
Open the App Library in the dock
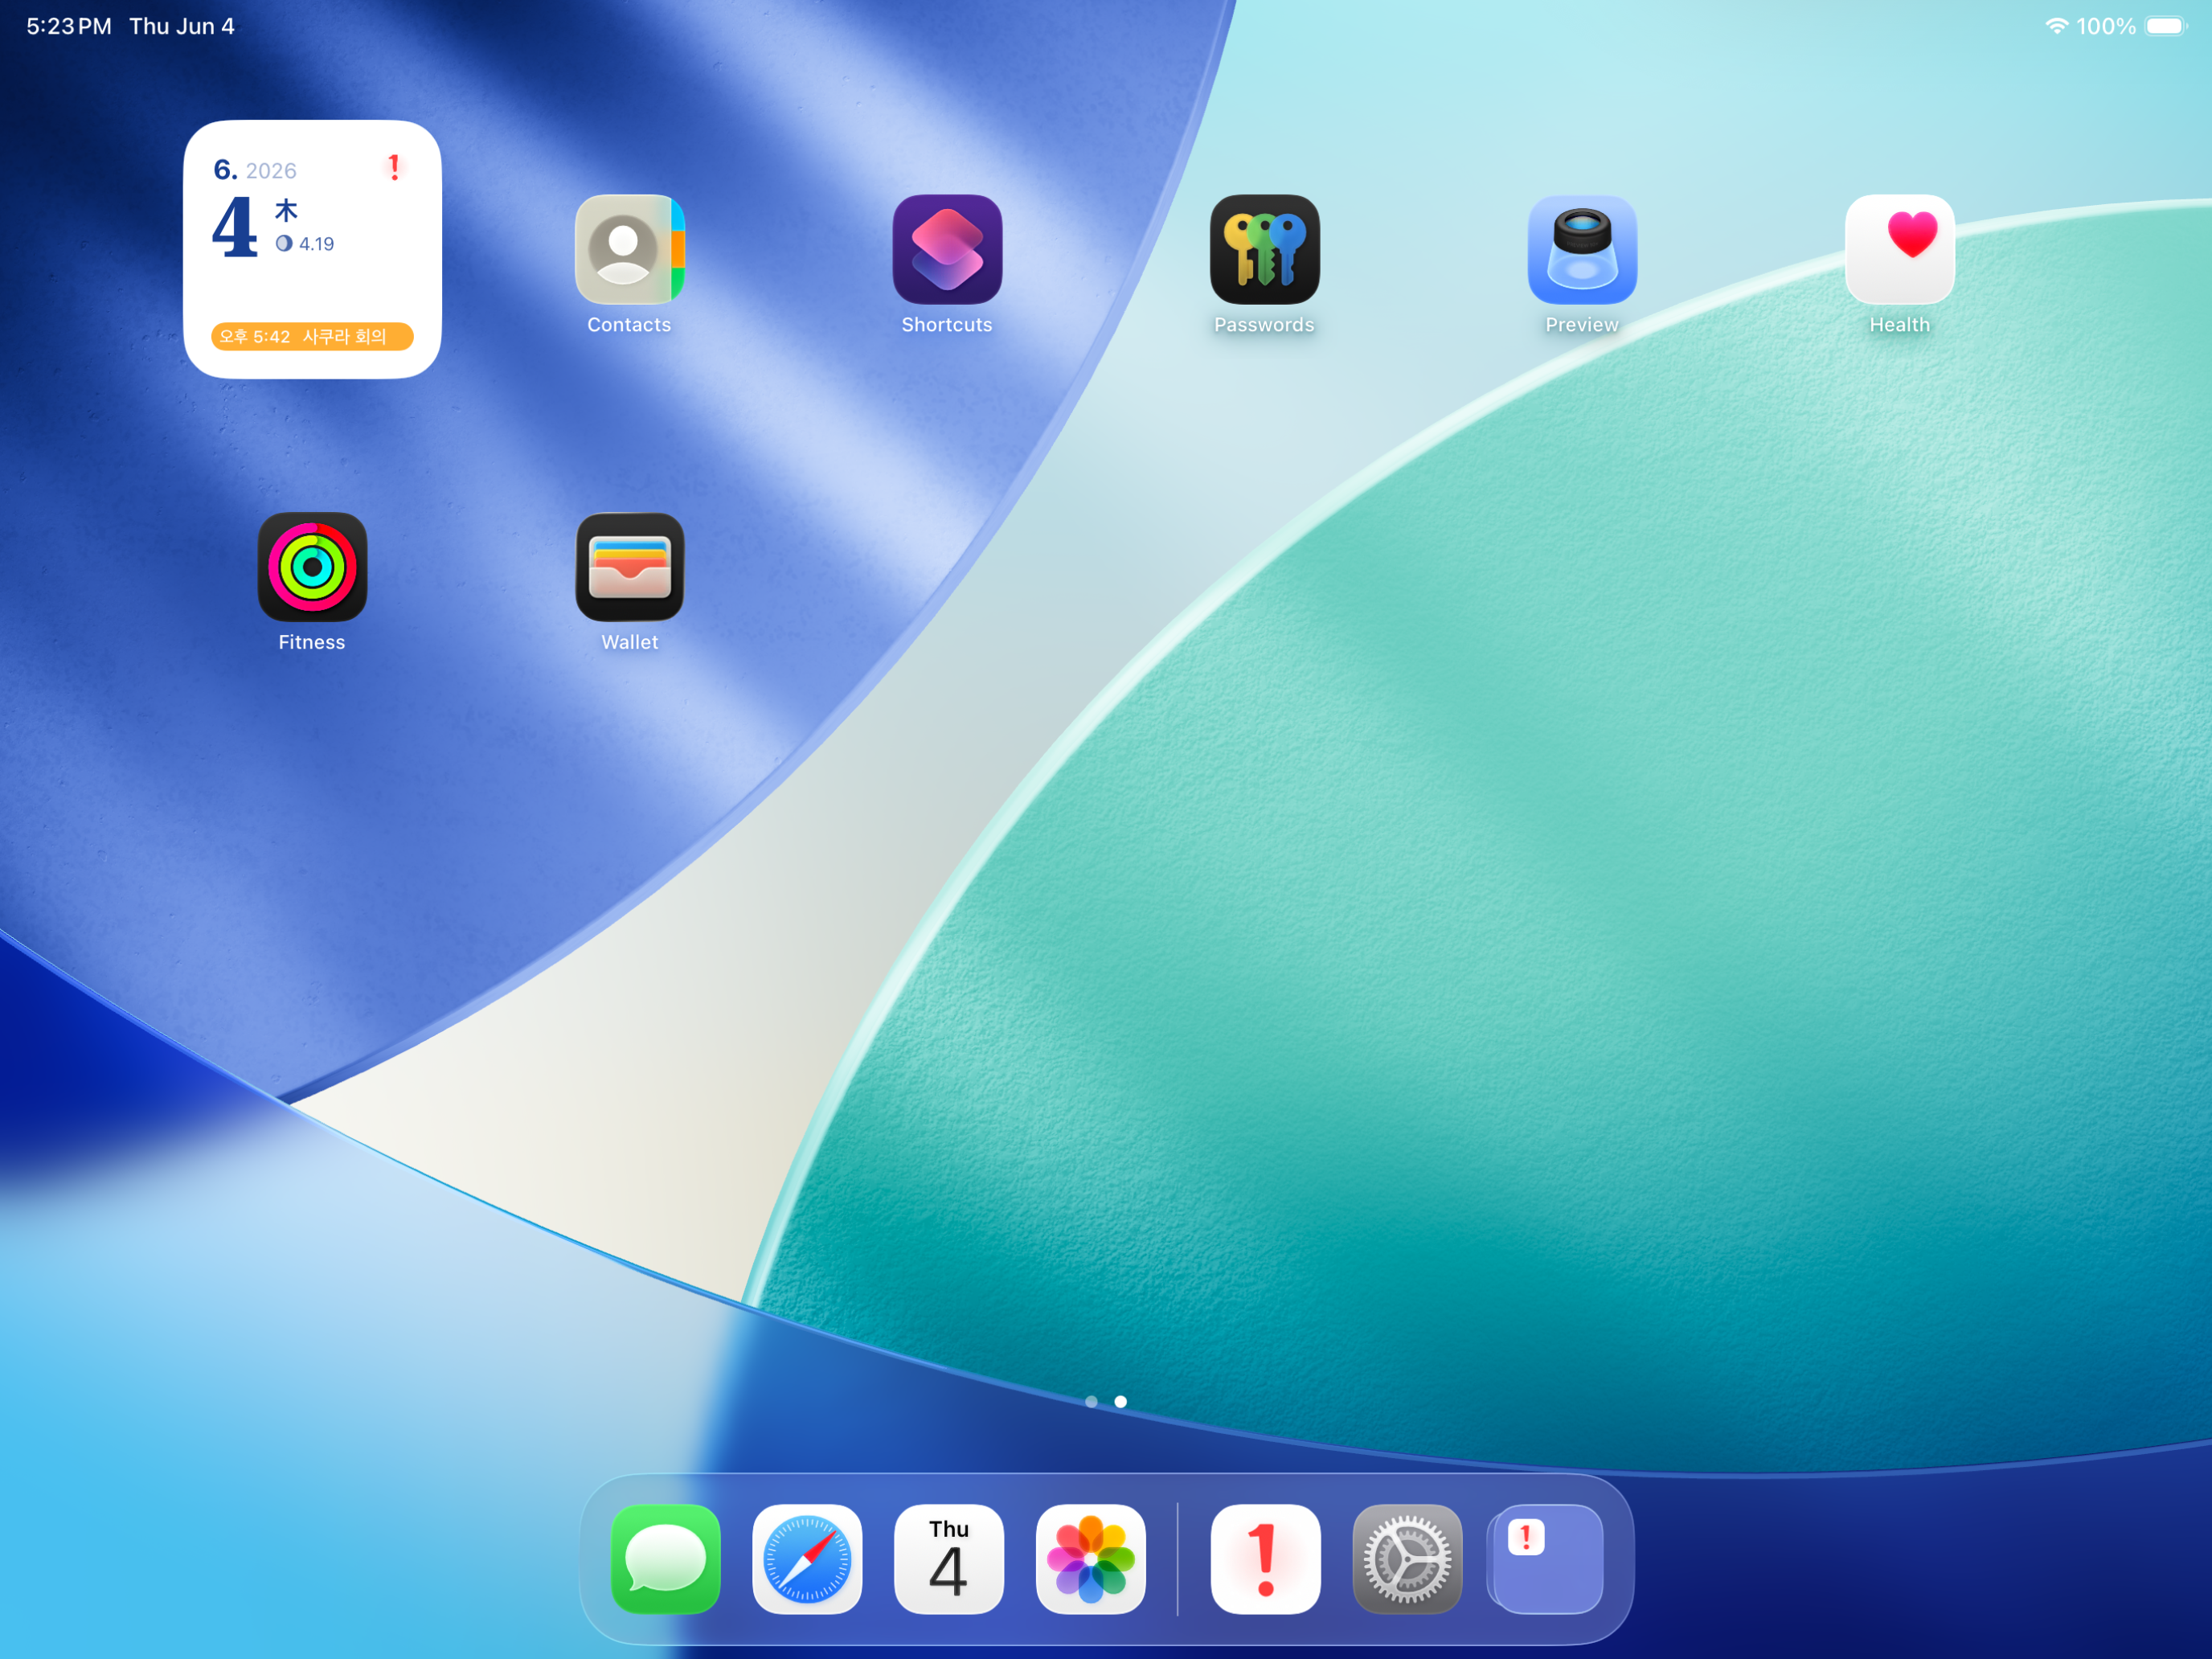point(1546,1559)
